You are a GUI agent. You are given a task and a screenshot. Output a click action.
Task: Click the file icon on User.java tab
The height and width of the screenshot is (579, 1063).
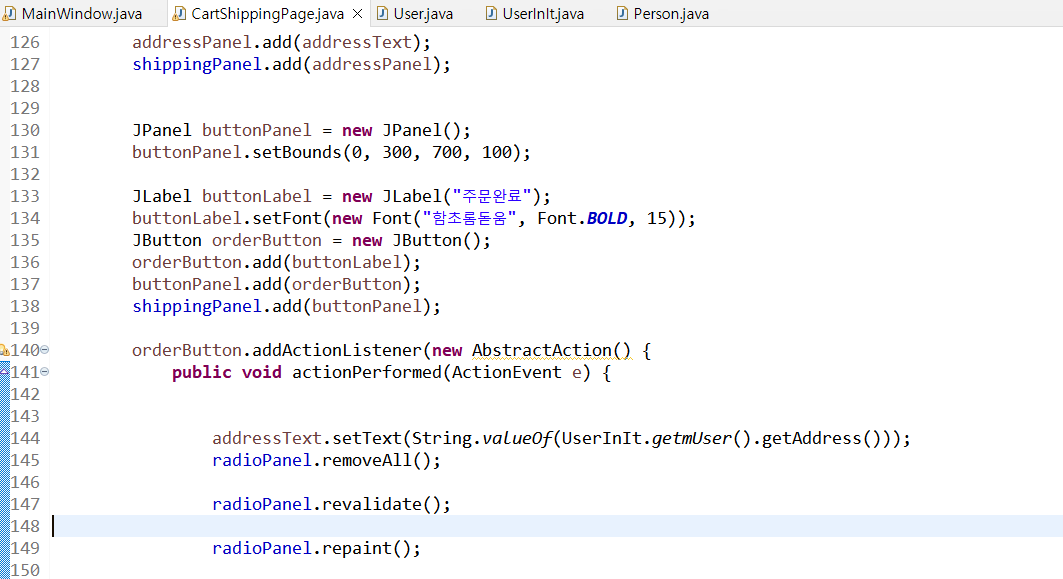point(382,14)
